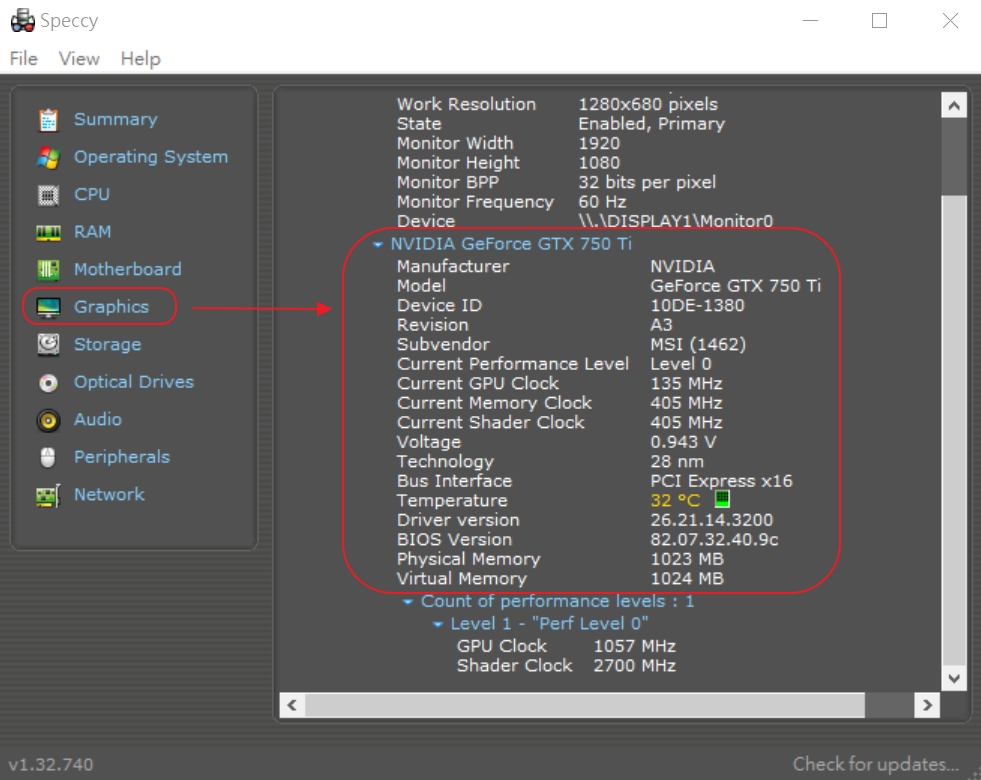Maximize the Speccy window

[x=879, y=21]
